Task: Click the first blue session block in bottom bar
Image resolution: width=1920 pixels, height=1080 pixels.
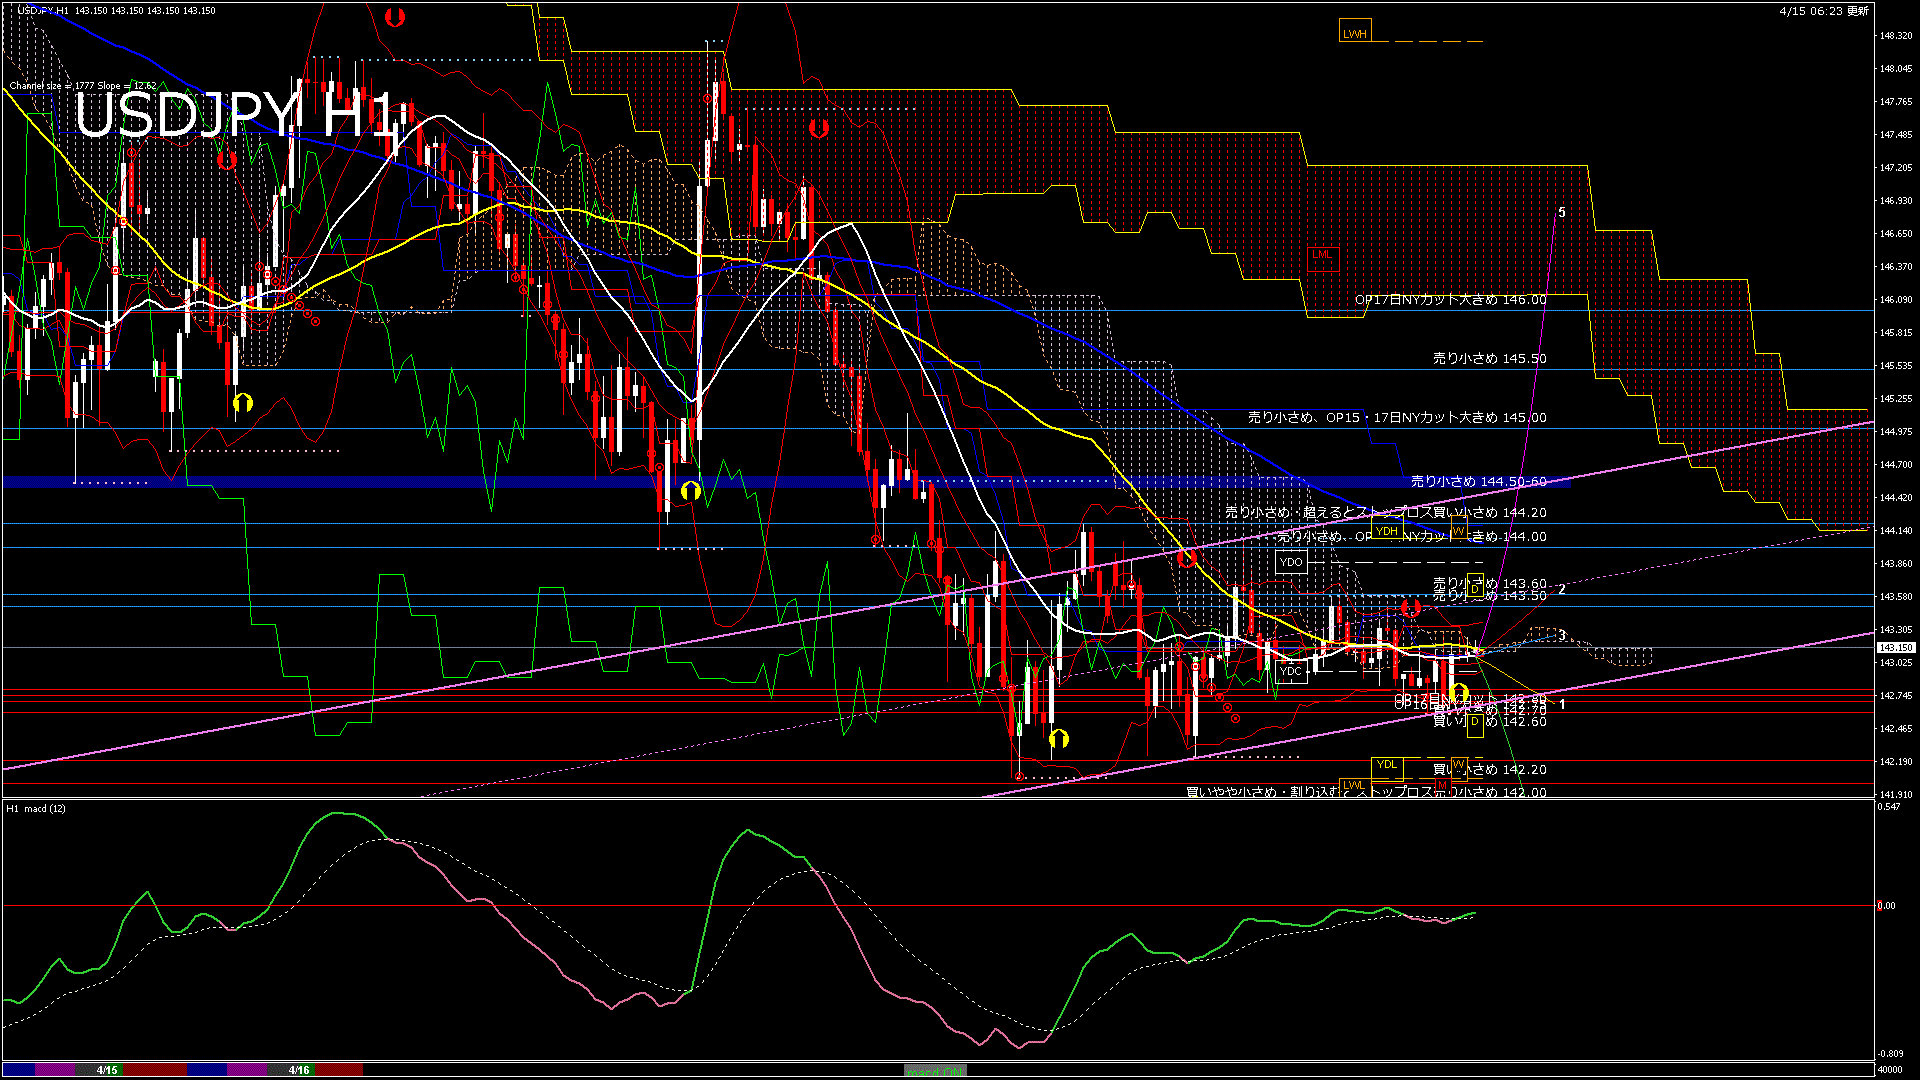Action: point(20,1070)
